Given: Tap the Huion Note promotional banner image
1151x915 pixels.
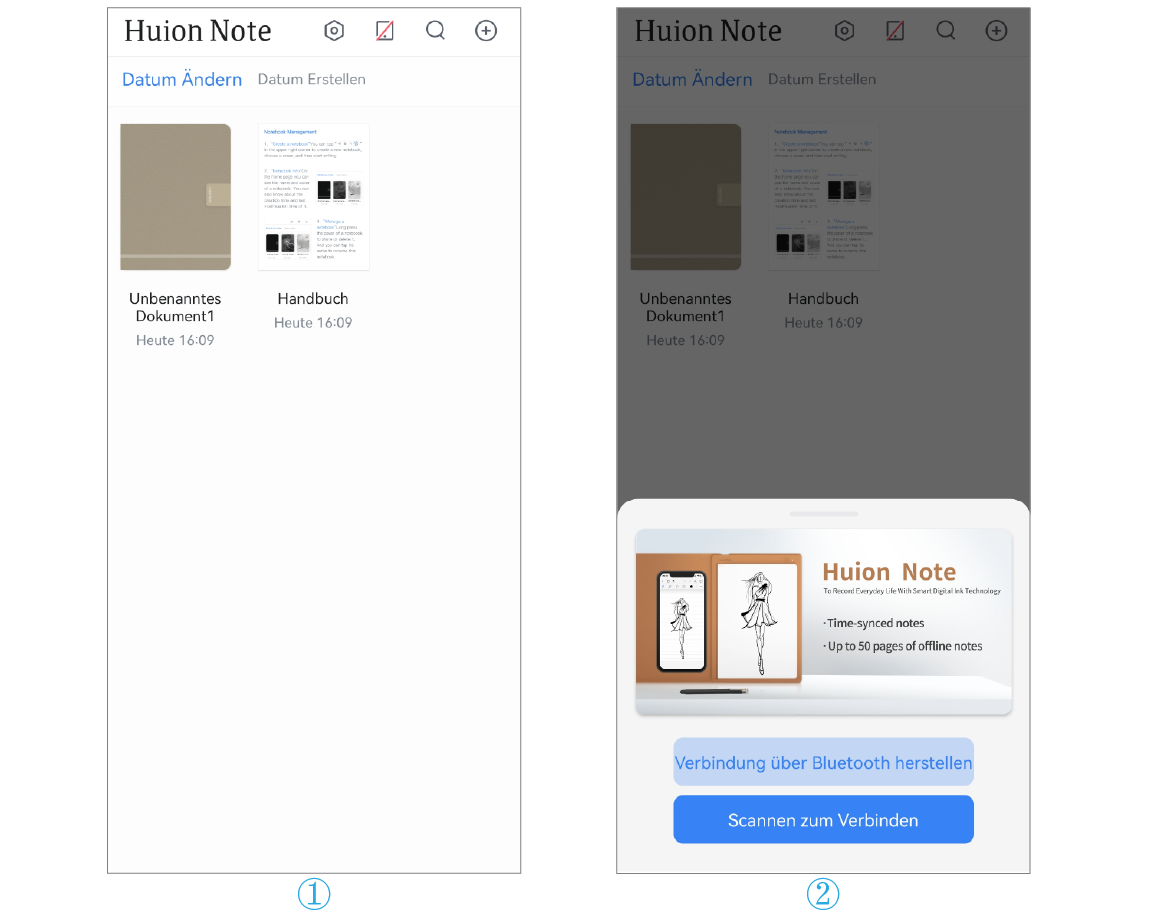Looking at the screenshot, I should 824,621.
